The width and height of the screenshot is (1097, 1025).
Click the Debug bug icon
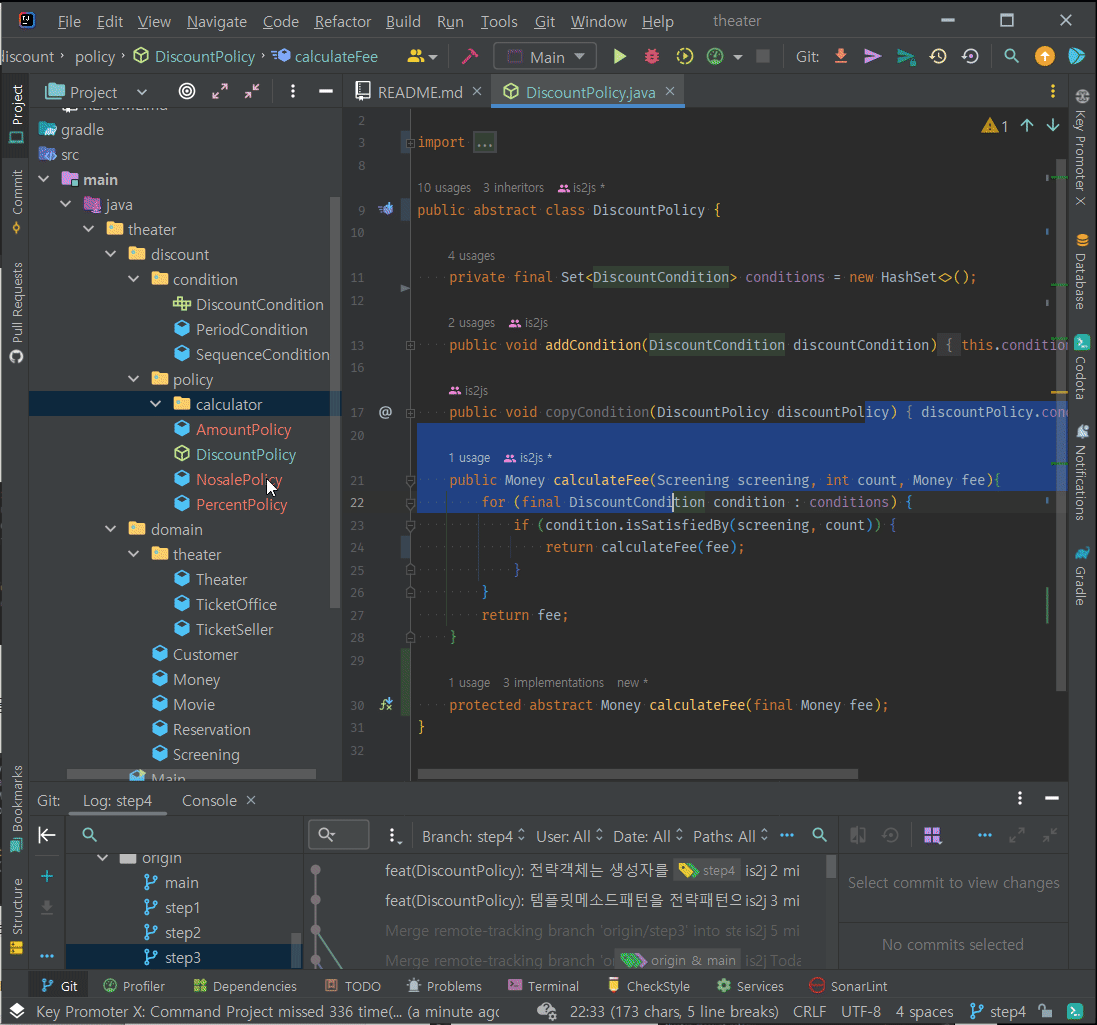coord(652,57)
